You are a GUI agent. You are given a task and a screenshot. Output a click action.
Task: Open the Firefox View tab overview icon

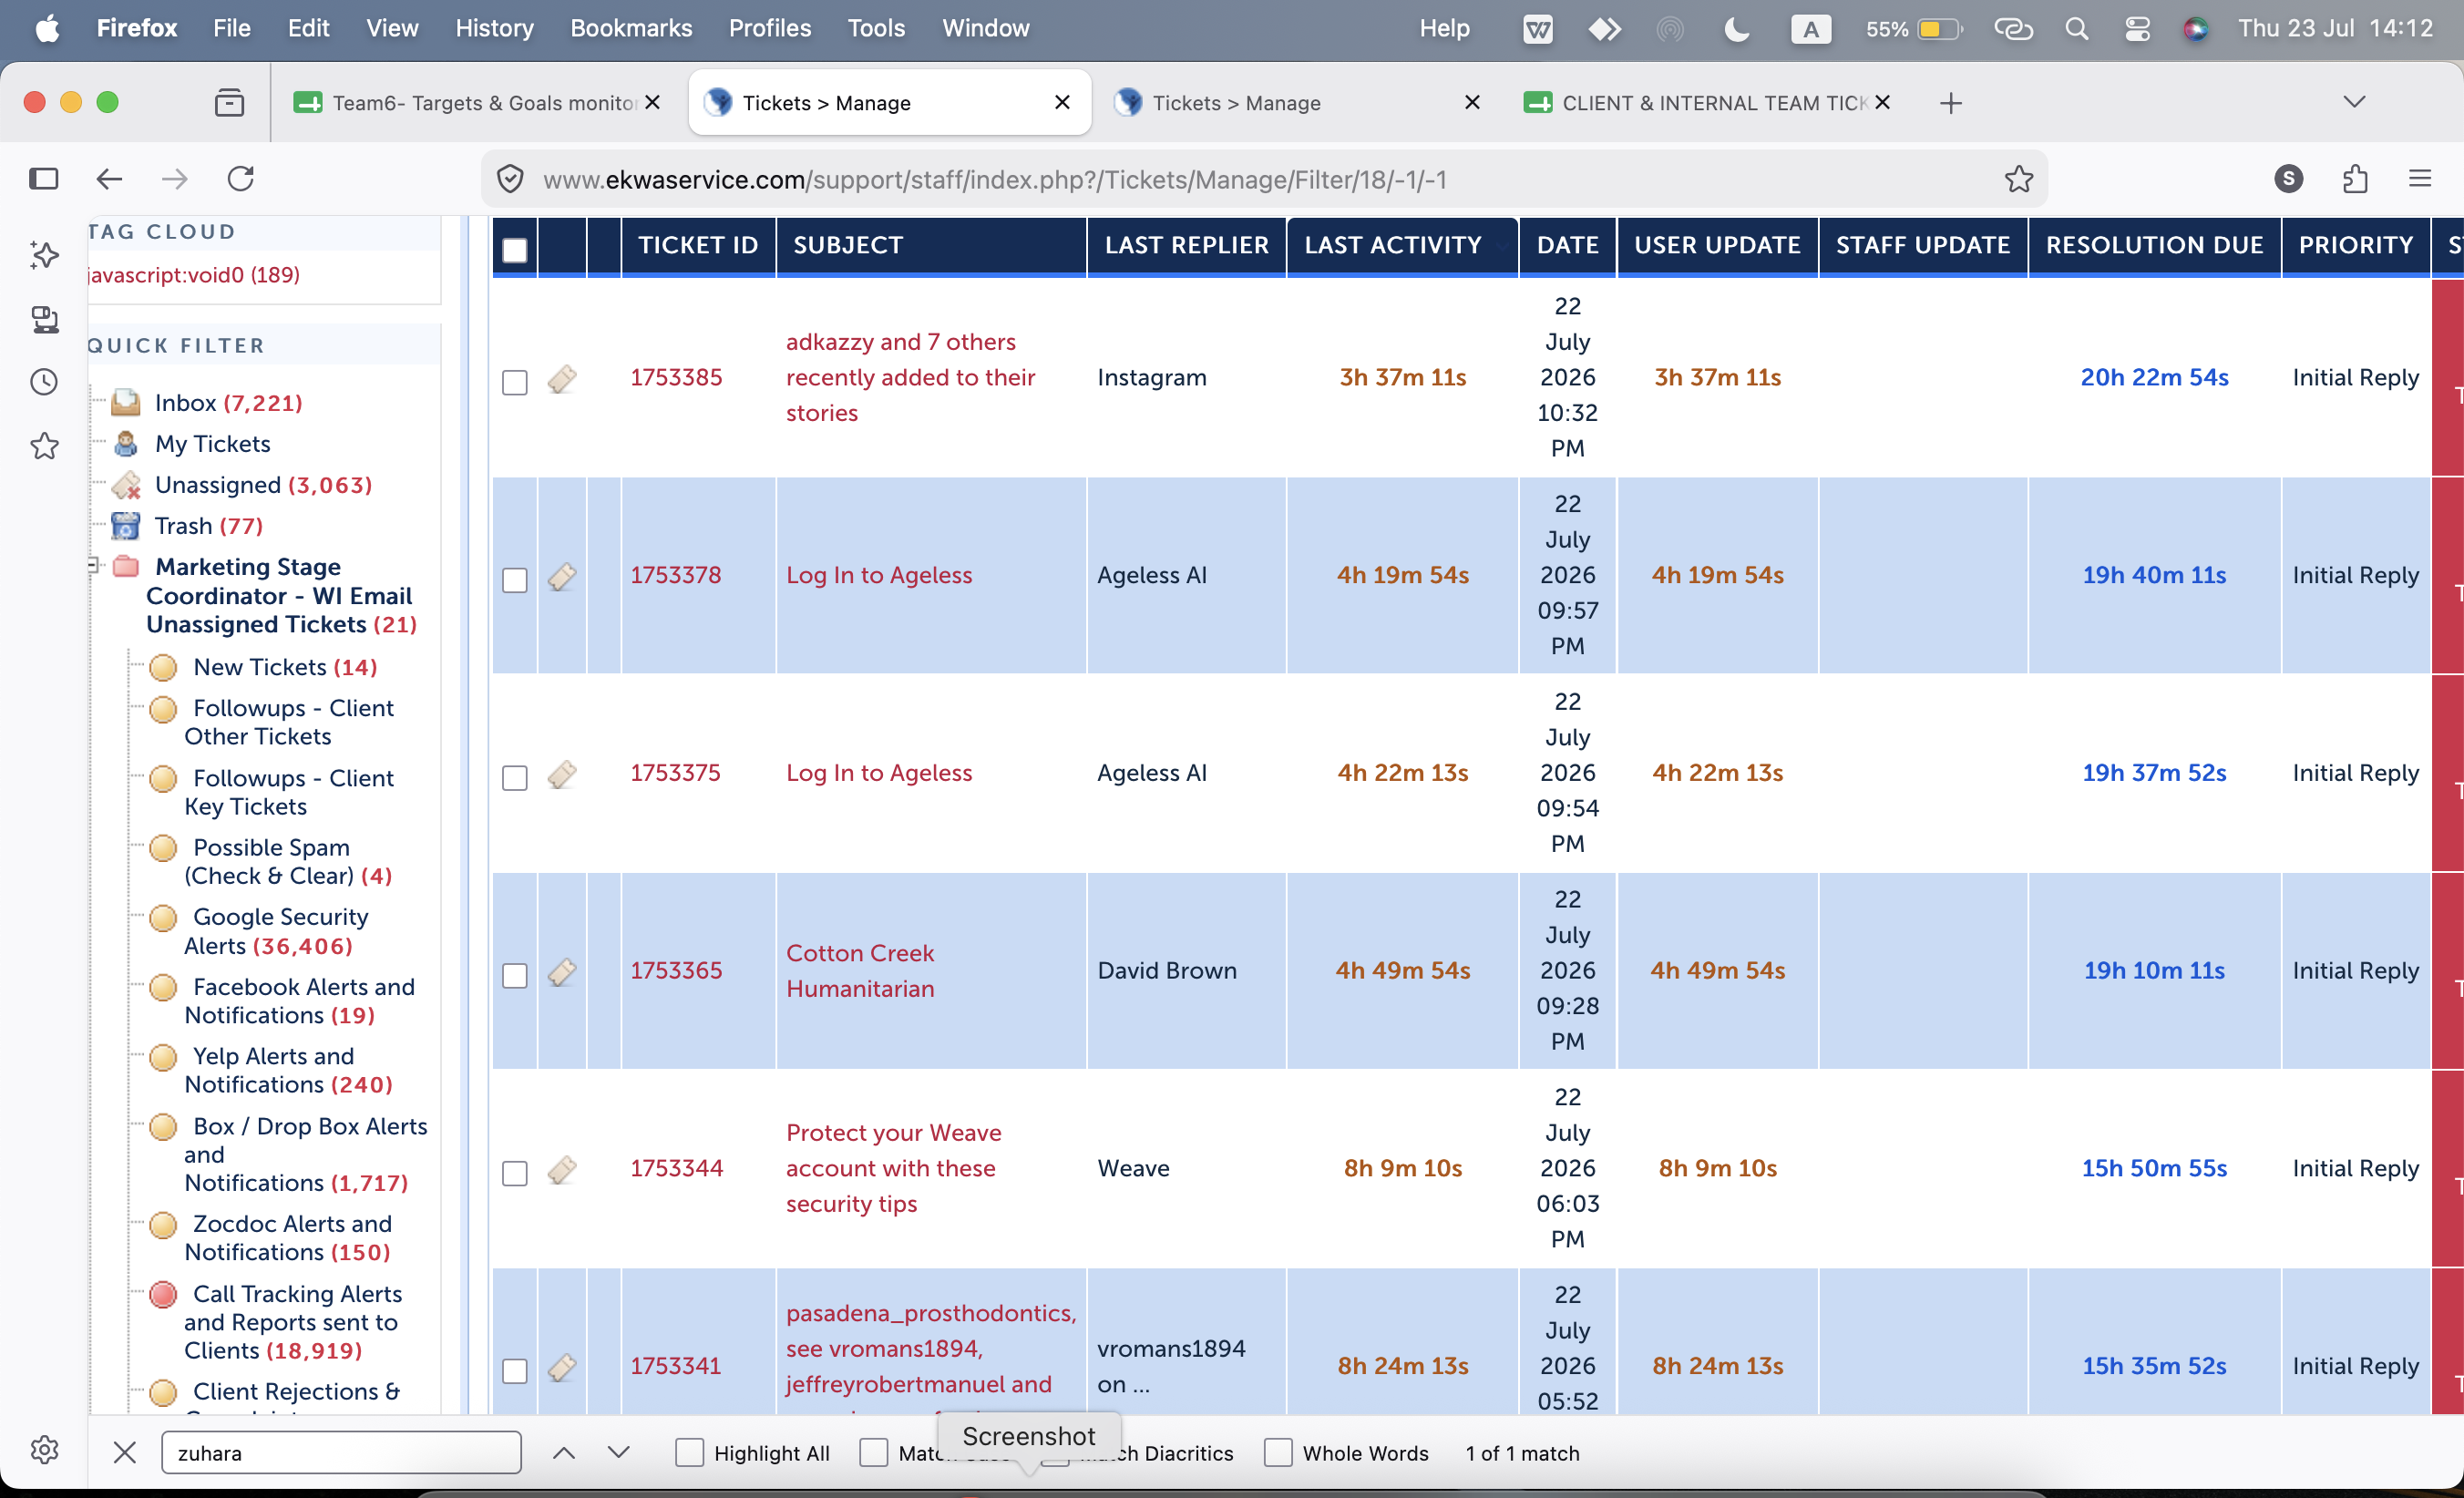pos(229,102)
